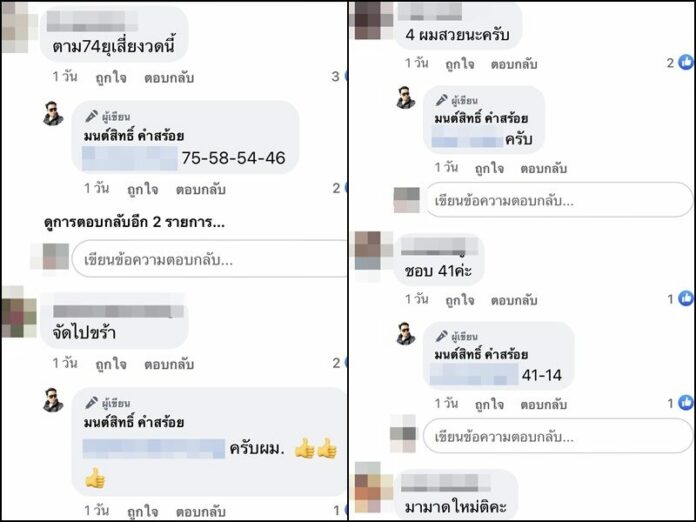This screenshot has height=522, width=696.
Task: Click ตอบกลับ under "ชอบ 41ค่ะ" comment
Action: tap(514, 301)
